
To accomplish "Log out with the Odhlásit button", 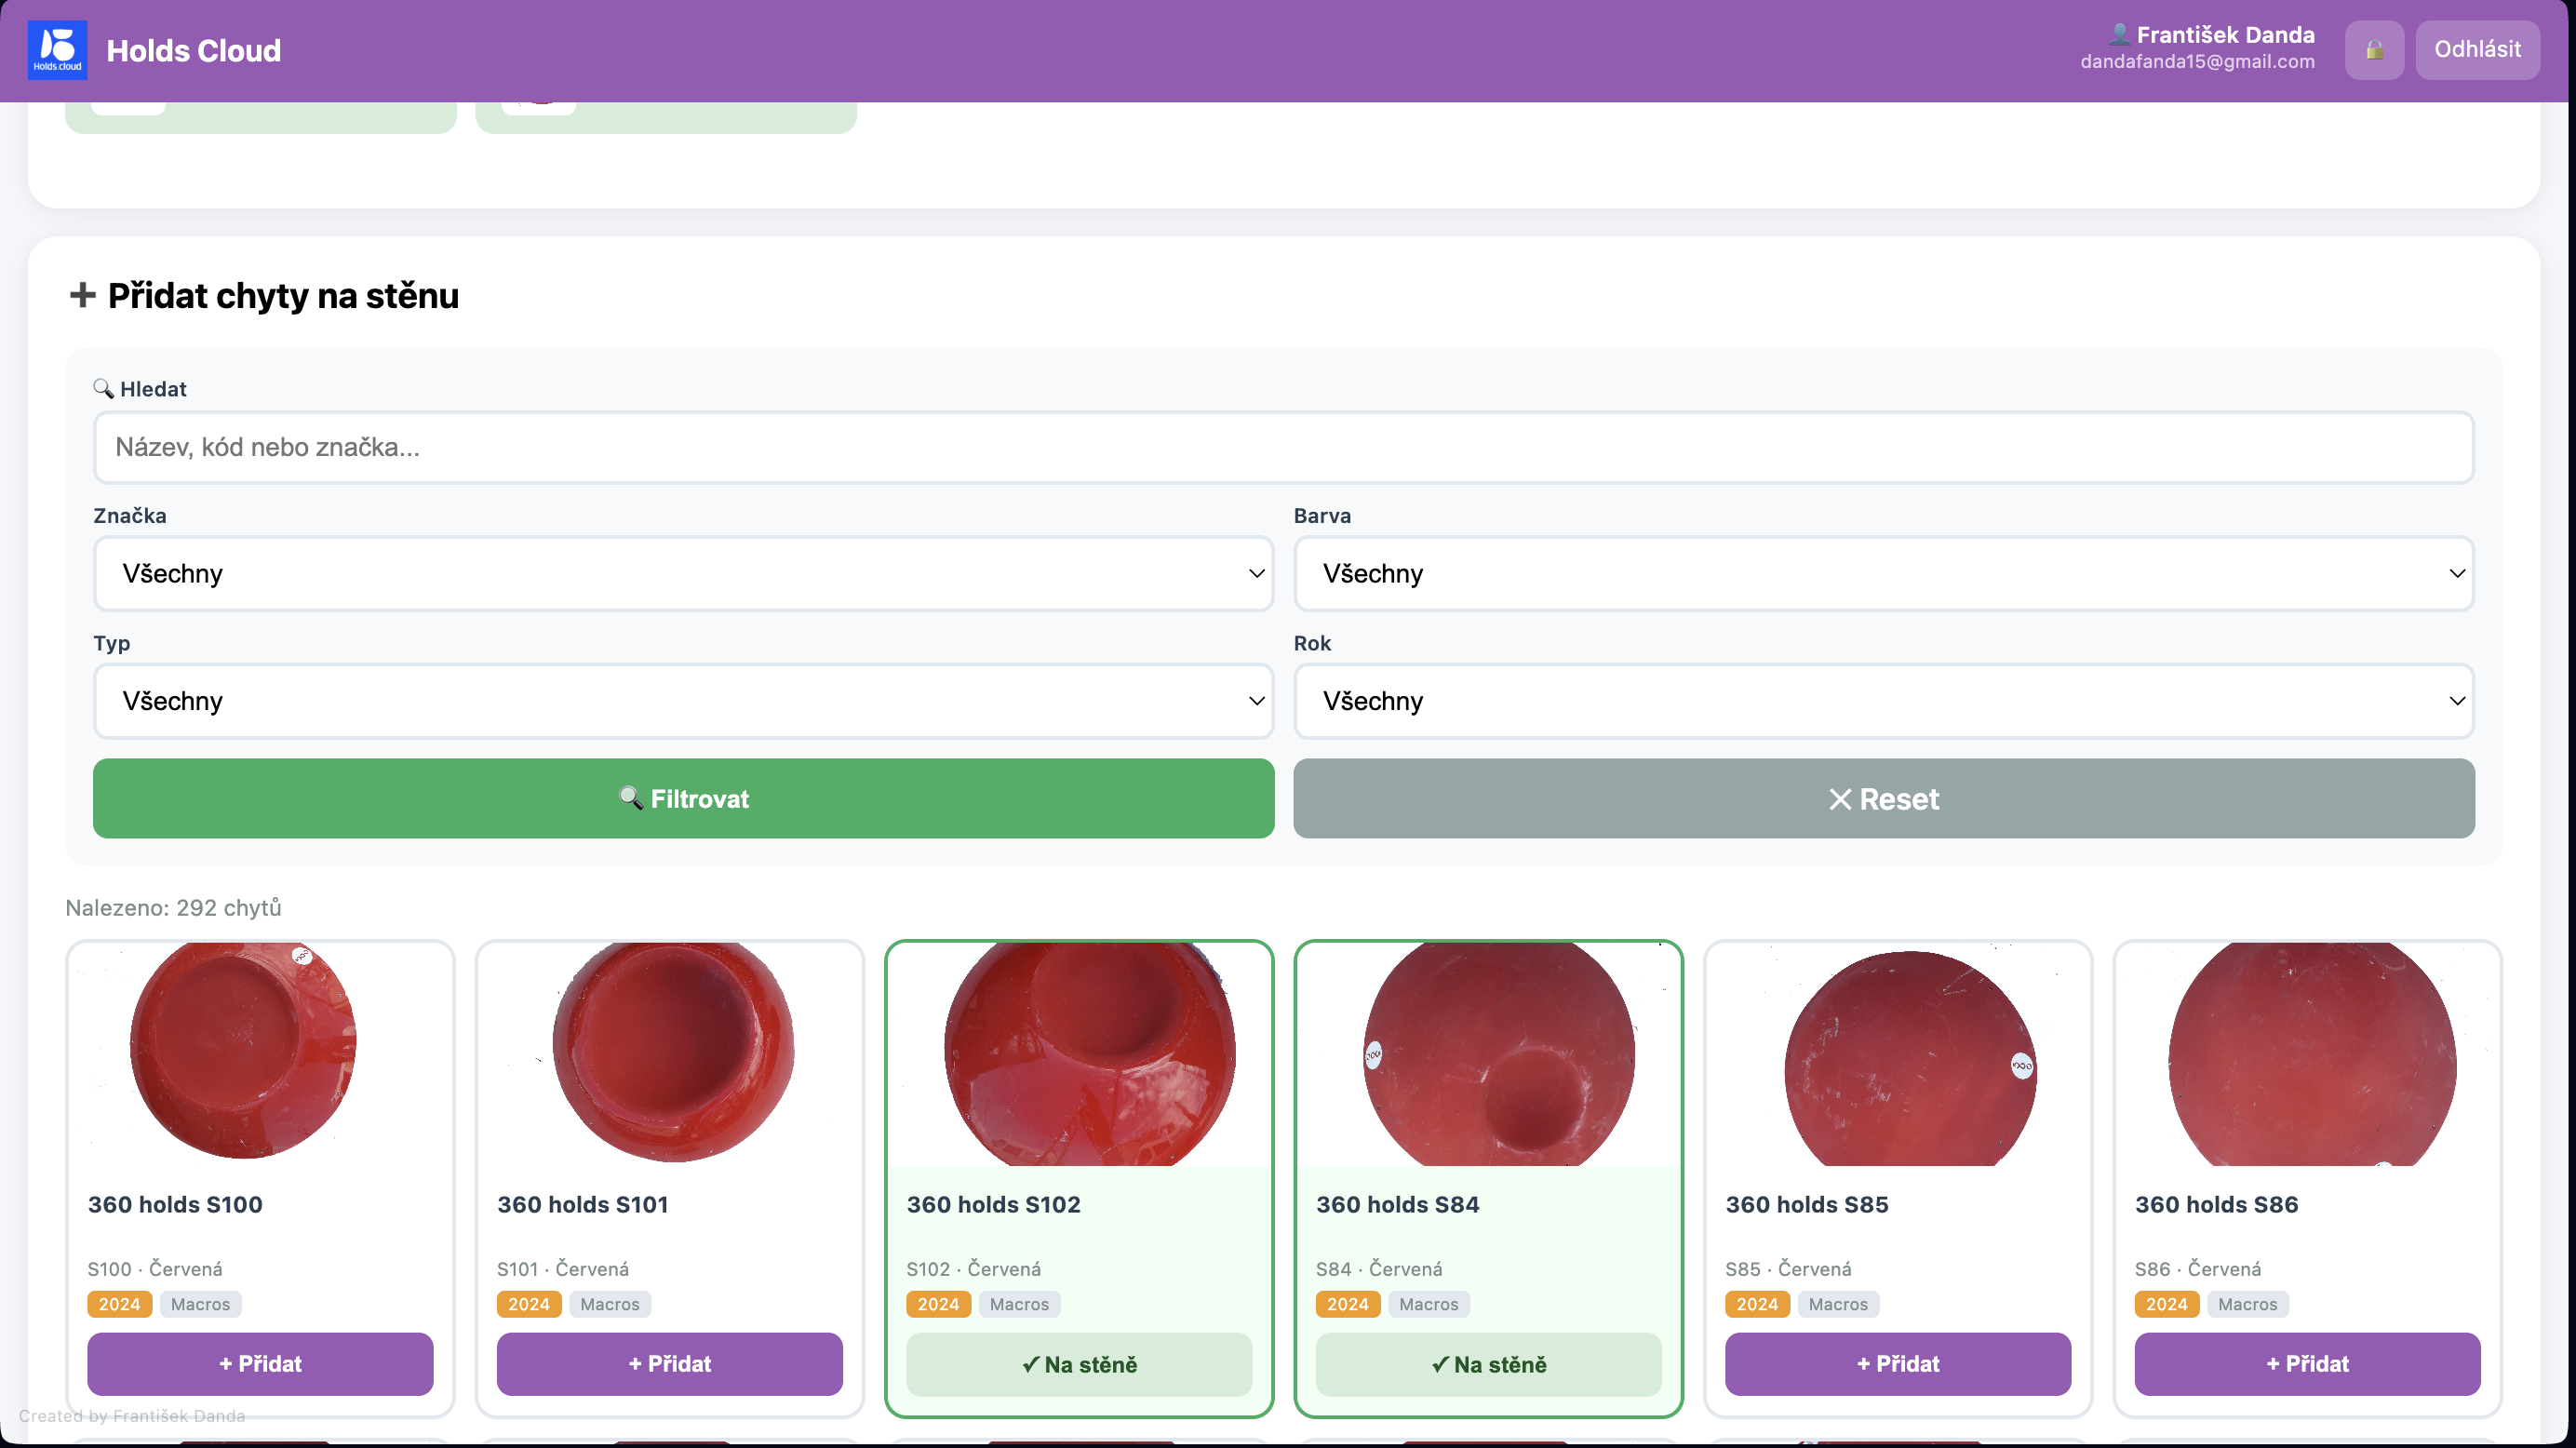I will pyautogui.click(x=2476, y=50).
